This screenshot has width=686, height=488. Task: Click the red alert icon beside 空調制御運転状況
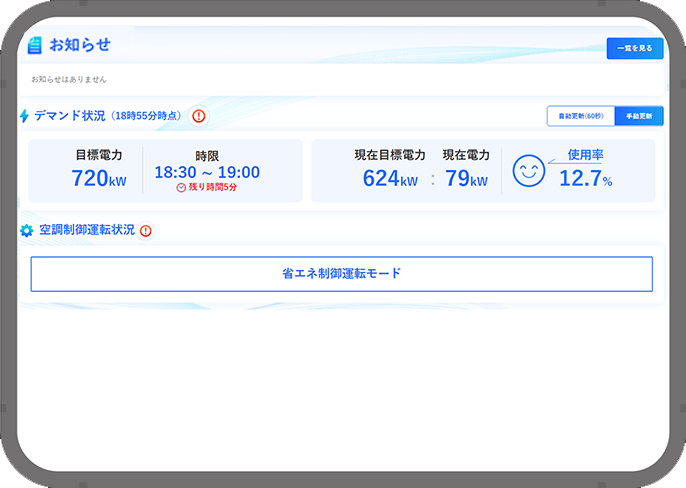[146, 231]
